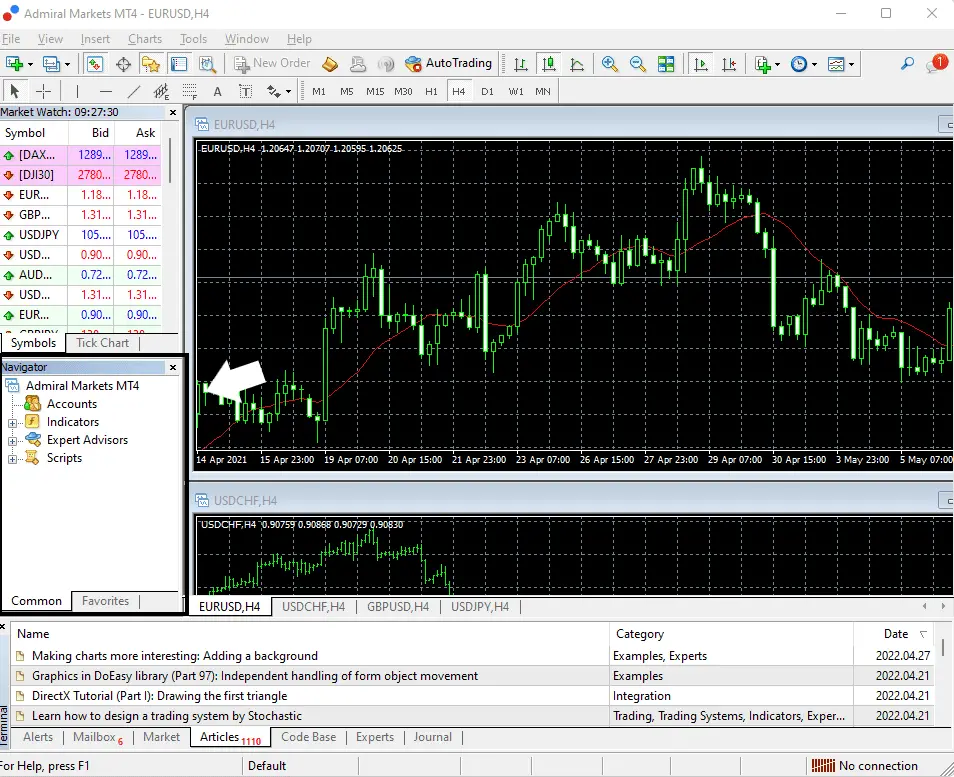The height and width of the screenshot is (777, 954).
Task: Open the Code Base terminal tab
Action: [308, 737]
